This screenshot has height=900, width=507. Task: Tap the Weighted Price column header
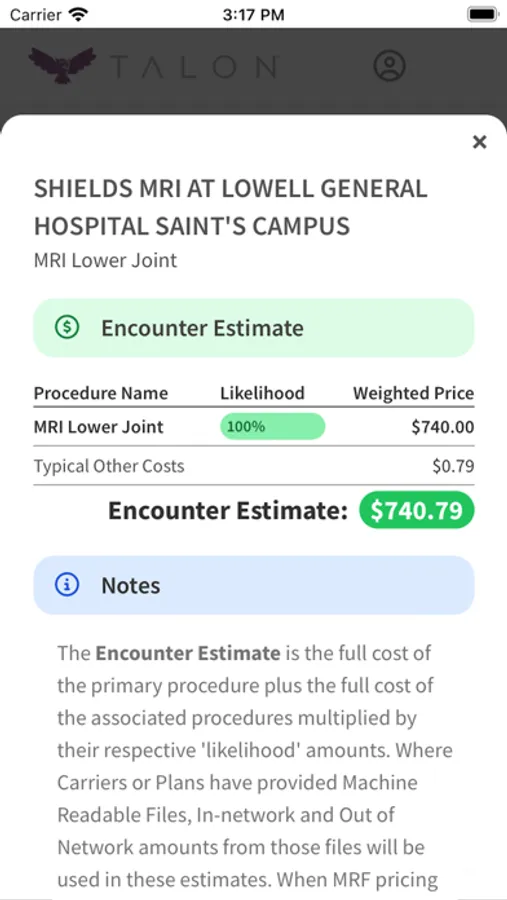[413, 393]
